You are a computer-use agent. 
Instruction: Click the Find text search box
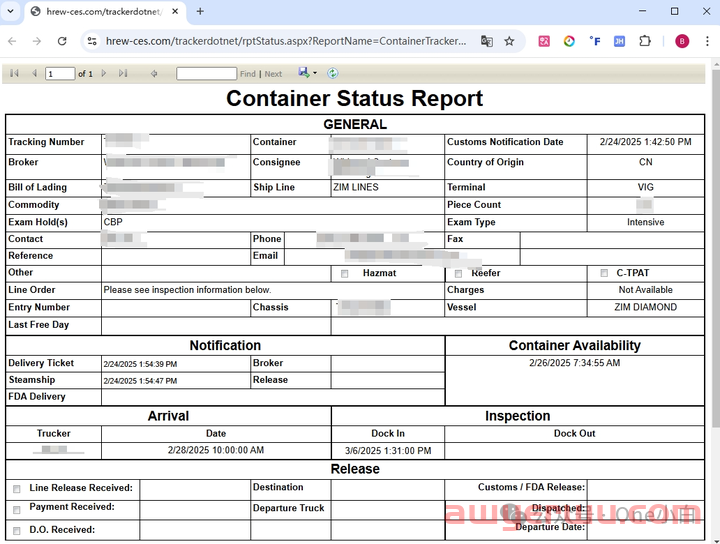click(x=206, y=73)
